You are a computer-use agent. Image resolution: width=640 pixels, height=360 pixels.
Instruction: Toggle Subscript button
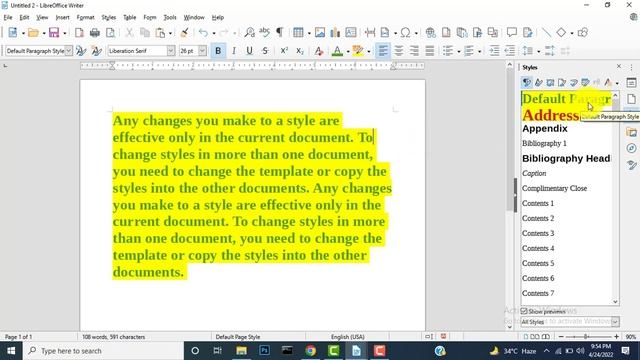300,51
